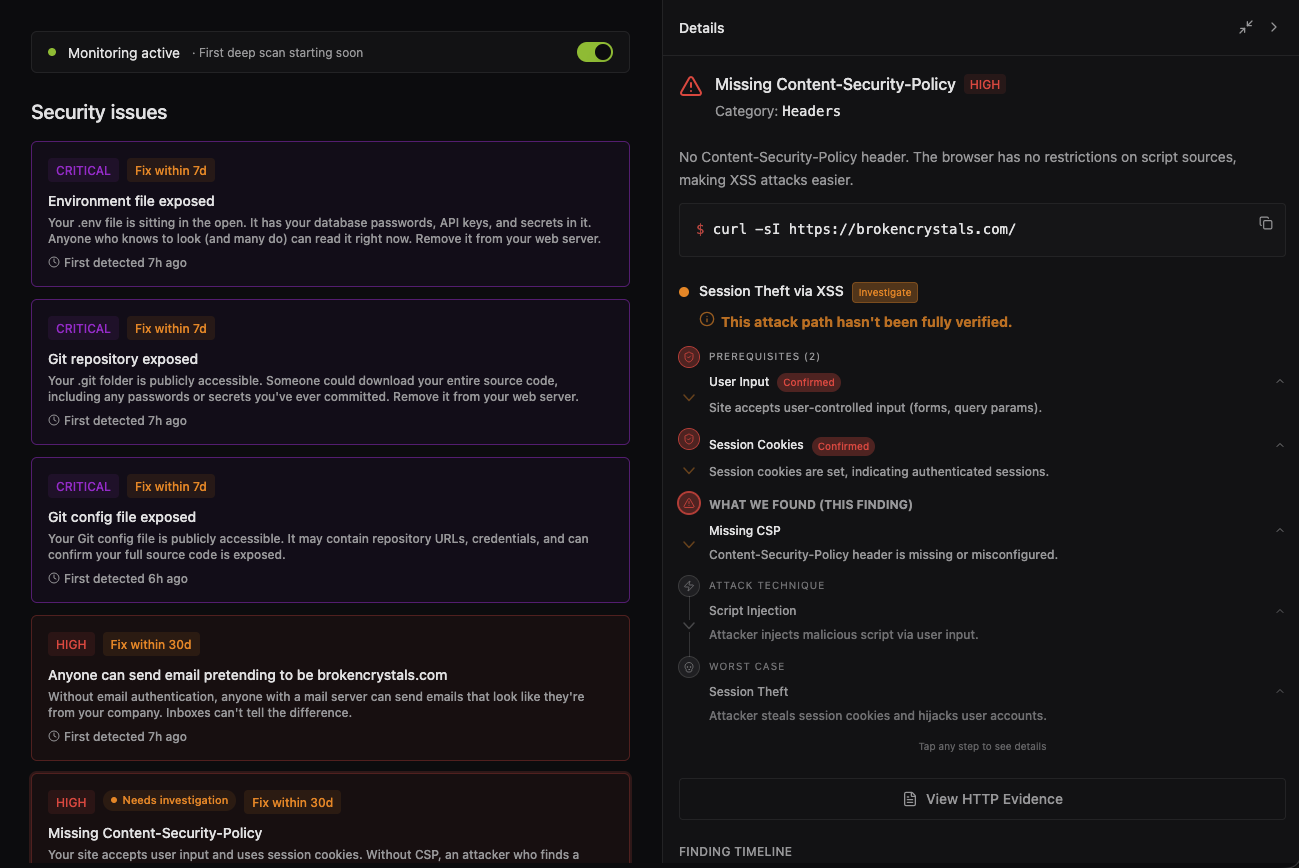Click the Confirmed badge next to User Input
The height and width of the screenshot is (868, 1299).
(809, 382)
